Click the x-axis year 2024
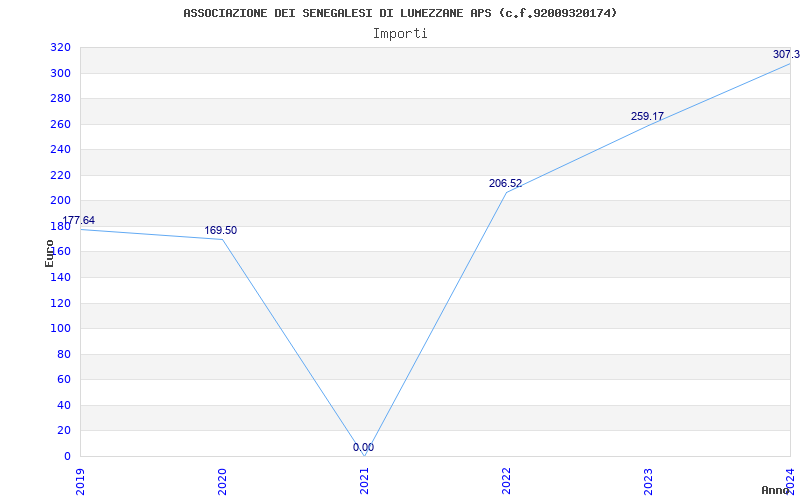 [x=790, y=481]
